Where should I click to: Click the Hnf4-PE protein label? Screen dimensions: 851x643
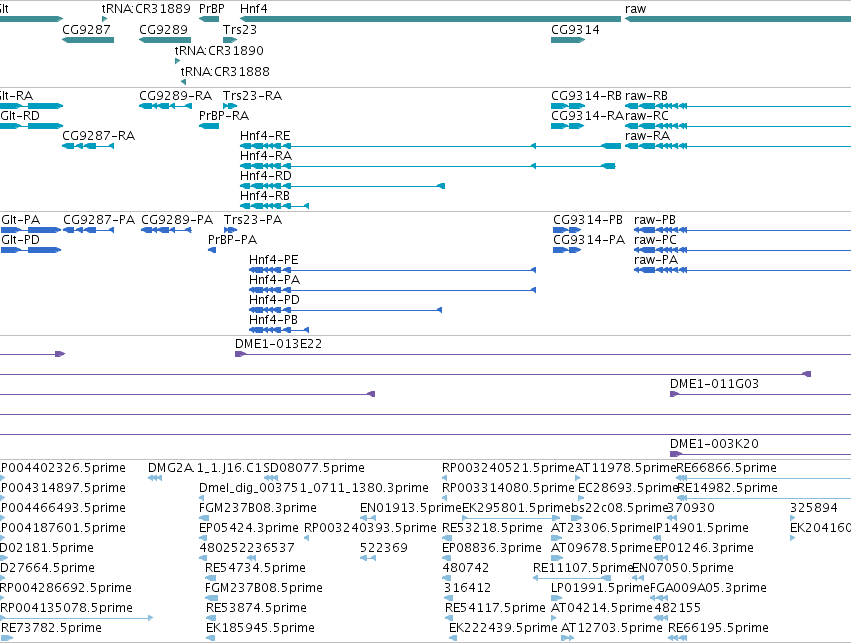tap(274, 260)
